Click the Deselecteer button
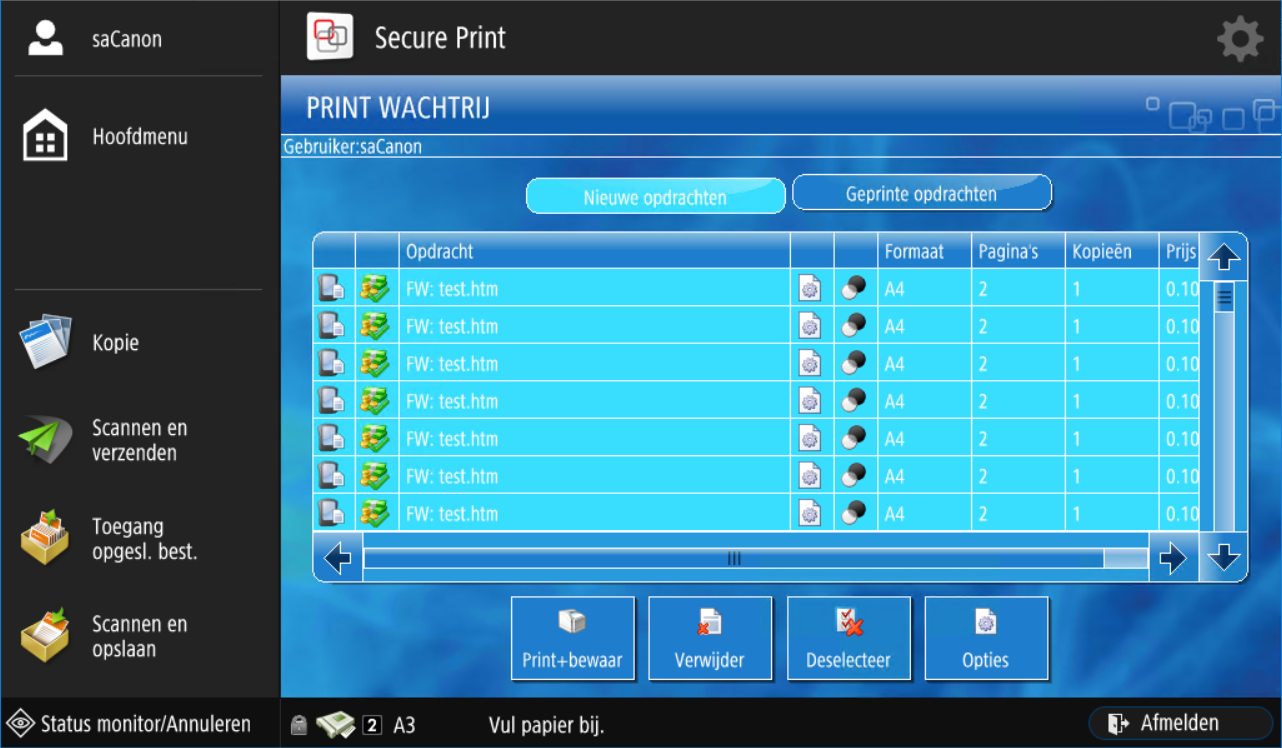This screenshot has width=1282, height=748. coord(849,638)
